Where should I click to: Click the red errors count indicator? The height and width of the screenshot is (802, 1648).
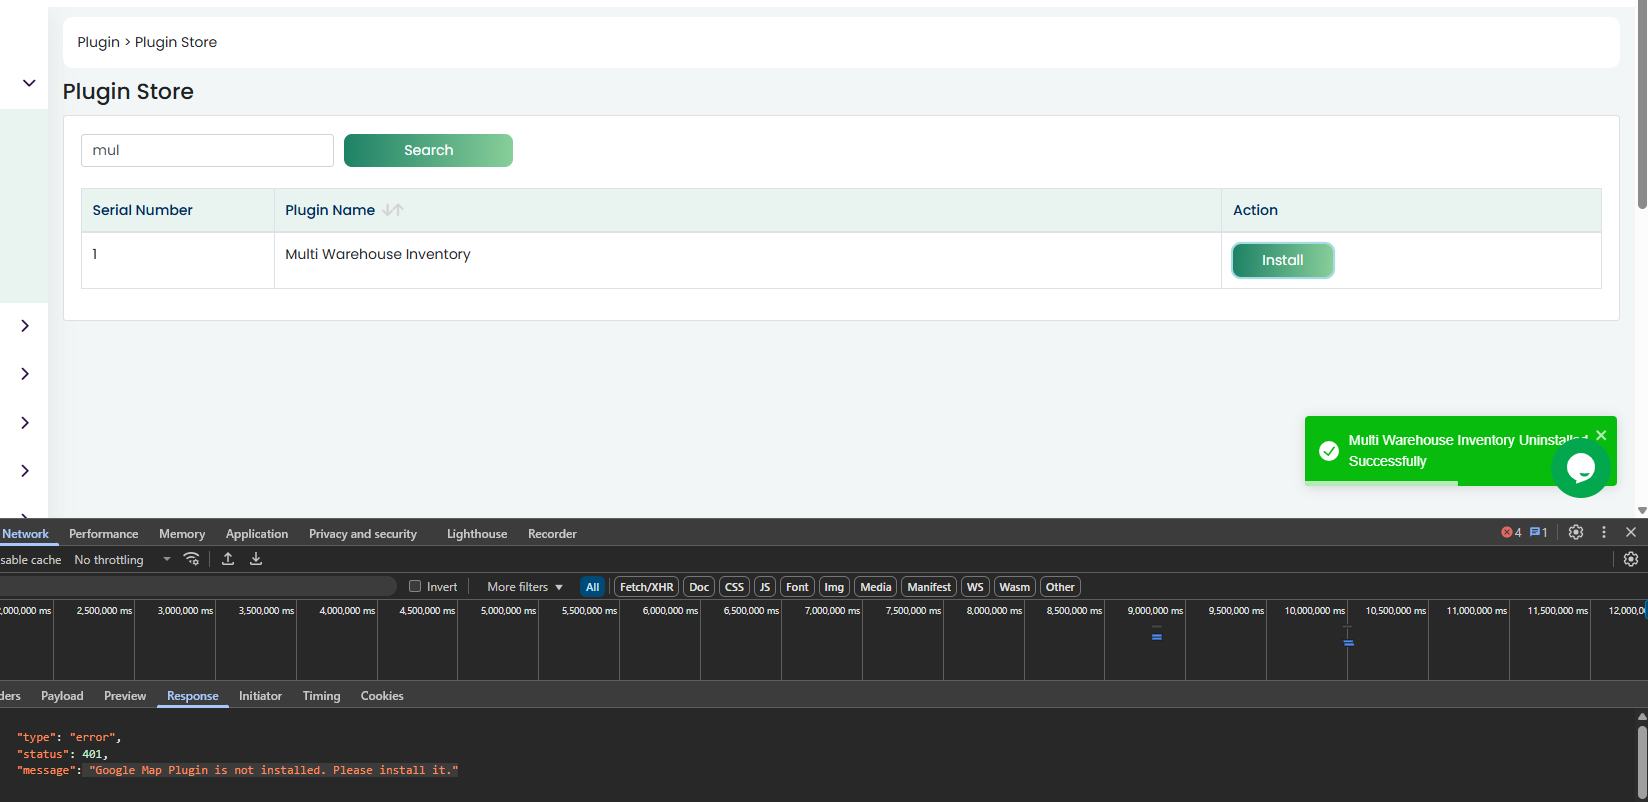tap(1511, 533)
